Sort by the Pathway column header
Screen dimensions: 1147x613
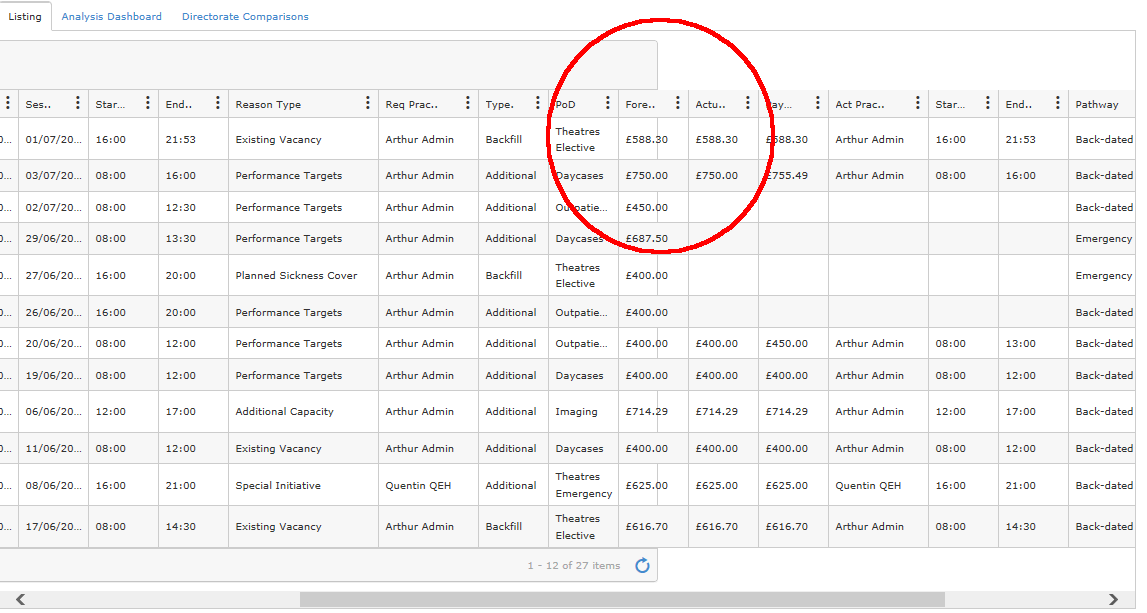point(1097,105)
